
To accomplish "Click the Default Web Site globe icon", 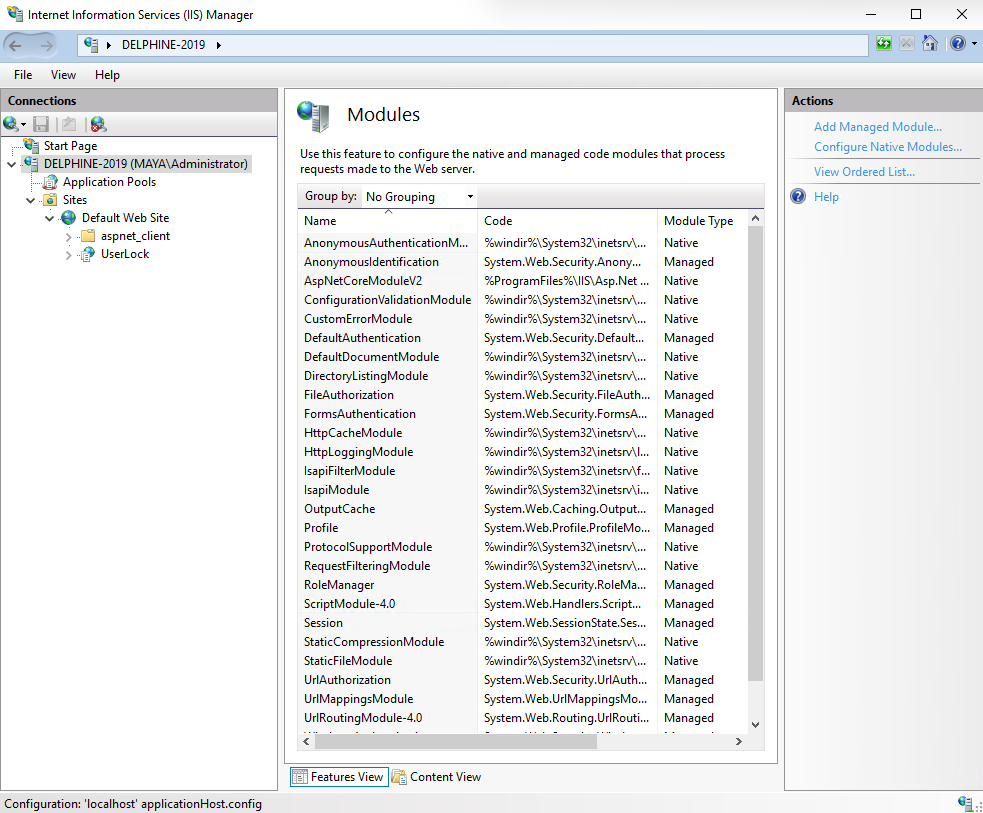I will 68,218.
